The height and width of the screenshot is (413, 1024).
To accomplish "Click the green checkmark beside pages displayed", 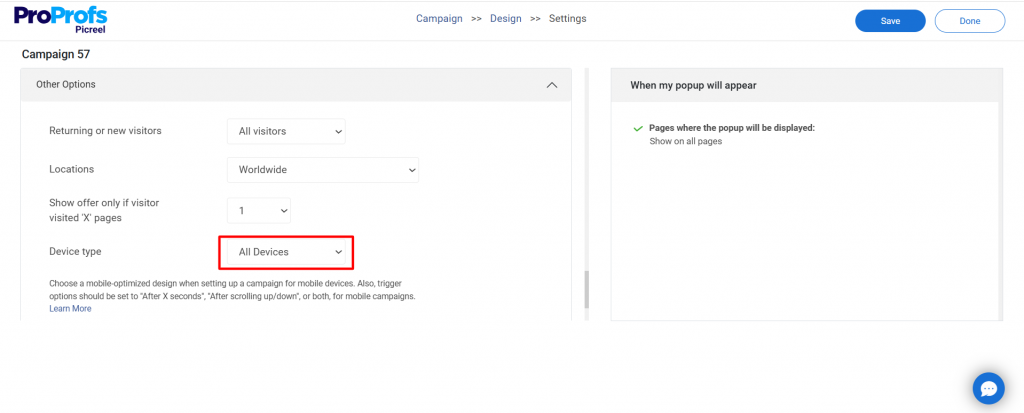I will coord(637,129).
